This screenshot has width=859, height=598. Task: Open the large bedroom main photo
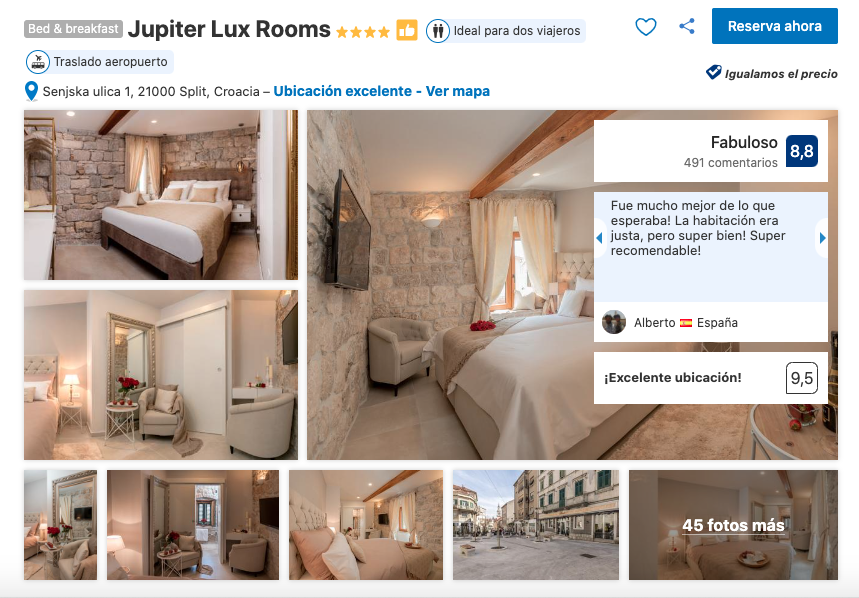tap(449, 285)
